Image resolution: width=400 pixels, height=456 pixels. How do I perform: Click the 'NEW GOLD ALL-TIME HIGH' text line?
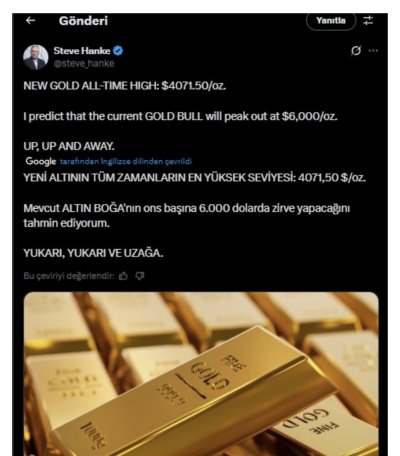(125, 86)
